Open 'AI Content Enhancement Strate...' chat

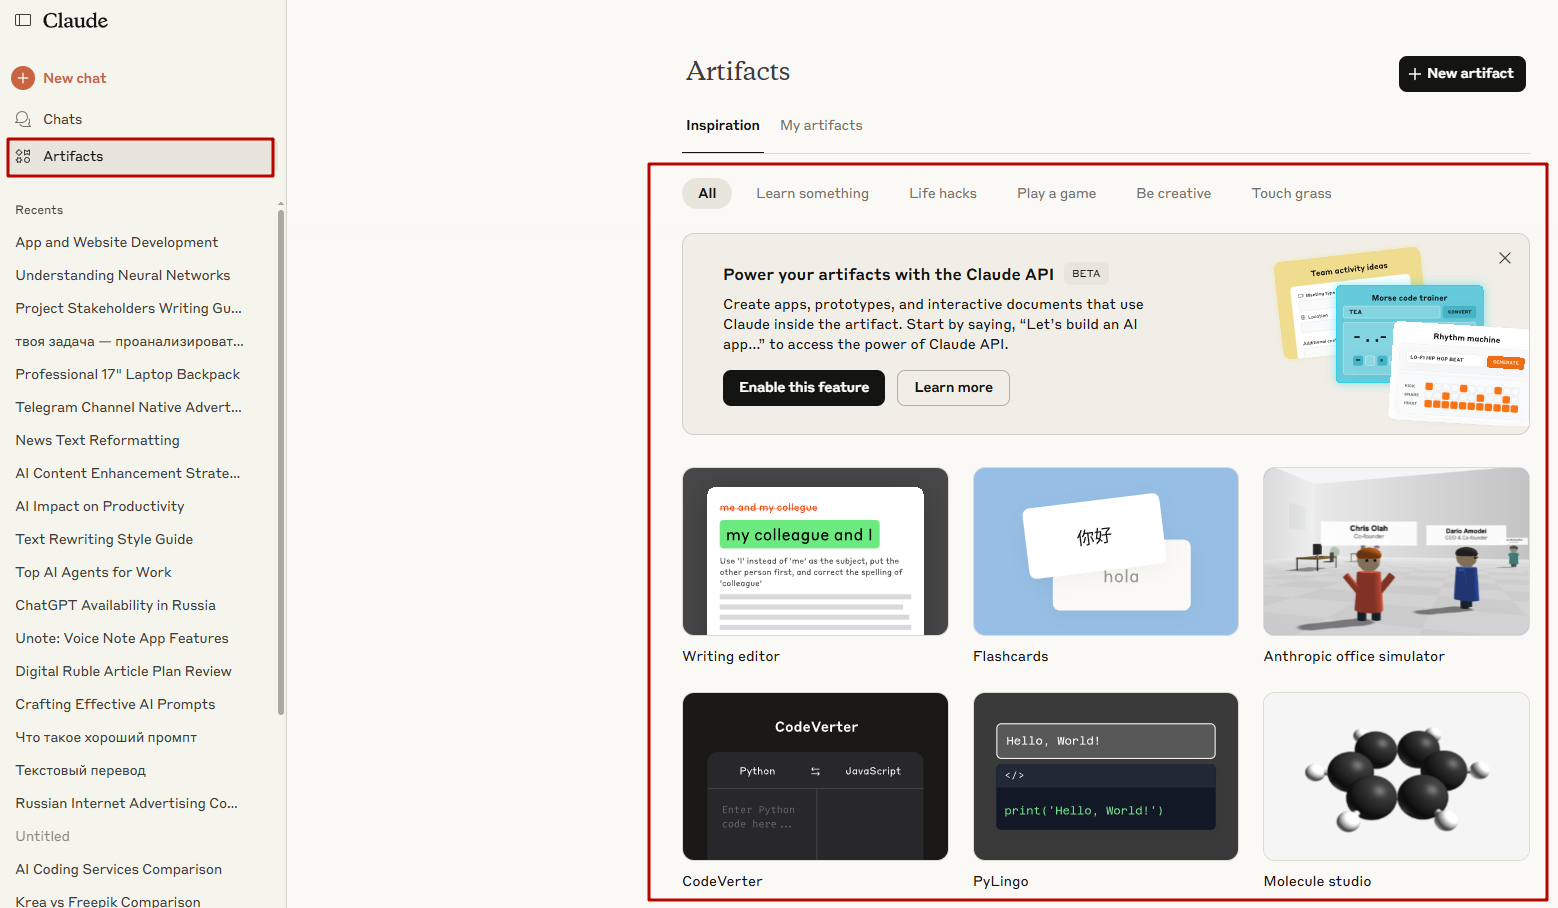(127, 473)
